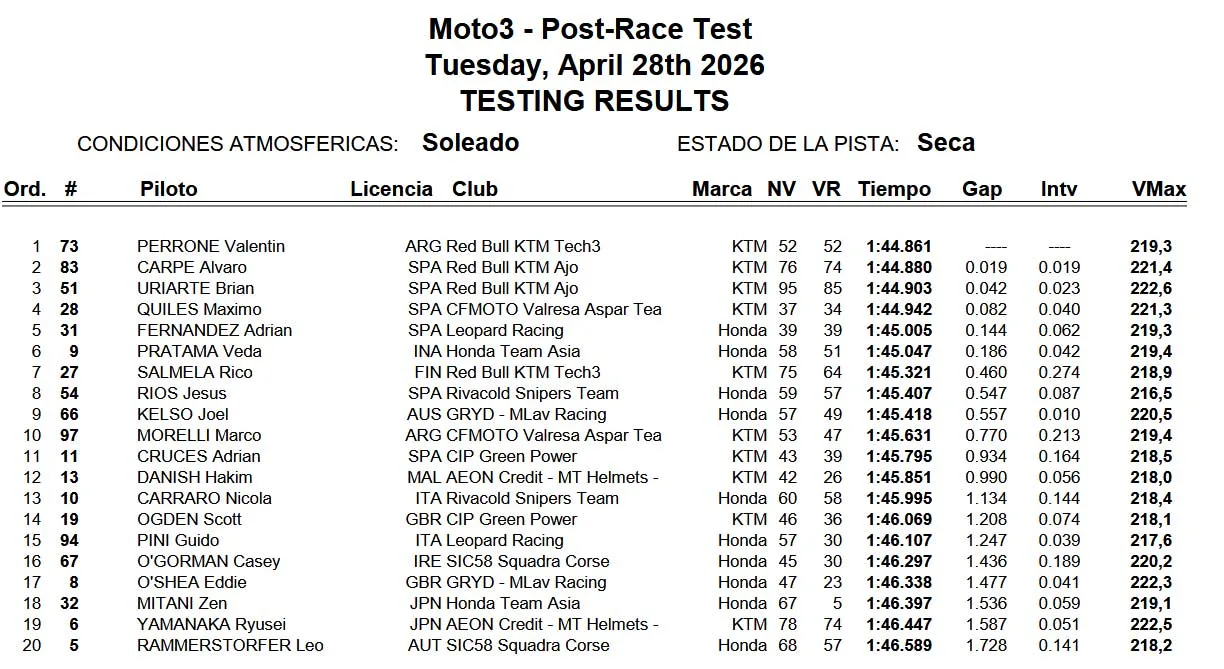The width and height of the screenshot is (1224, 669).
Task: Click the Gap column header
Action: click(x=981, y=189)
